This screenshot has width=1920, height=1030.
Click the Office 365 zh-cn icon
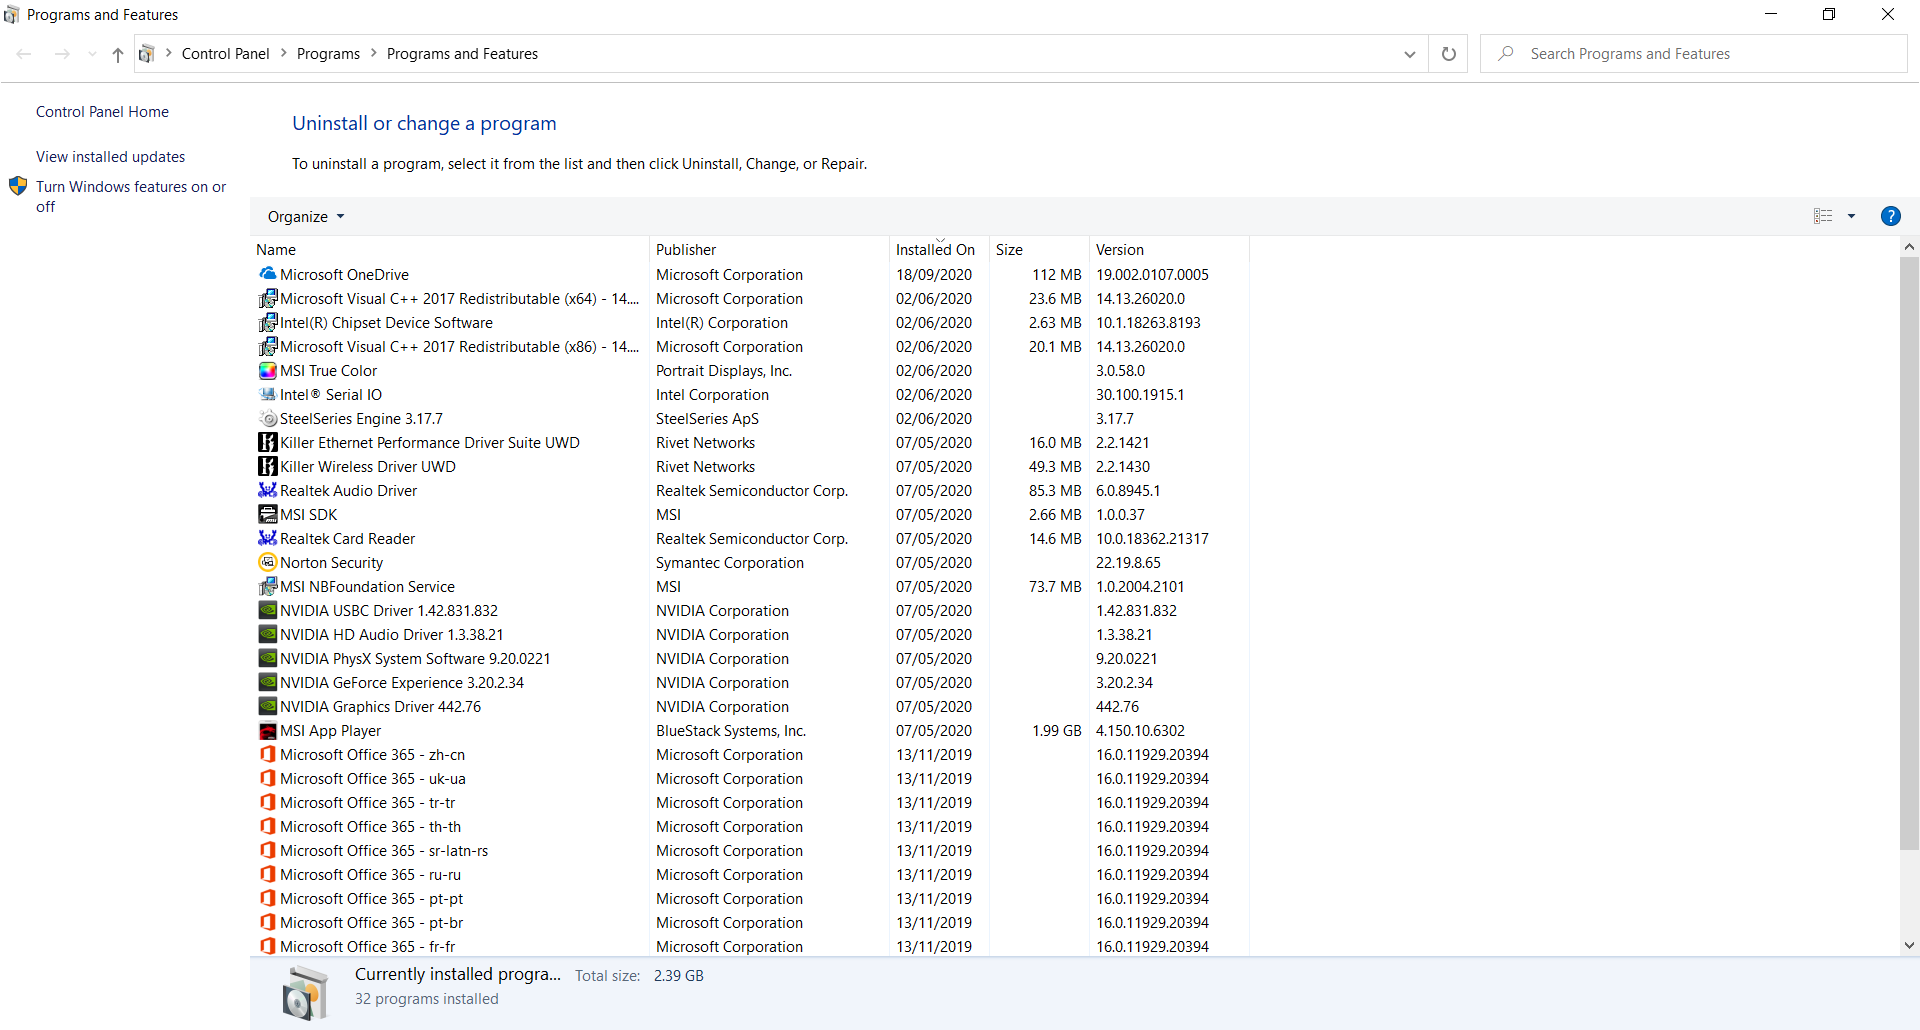(267, 754)
